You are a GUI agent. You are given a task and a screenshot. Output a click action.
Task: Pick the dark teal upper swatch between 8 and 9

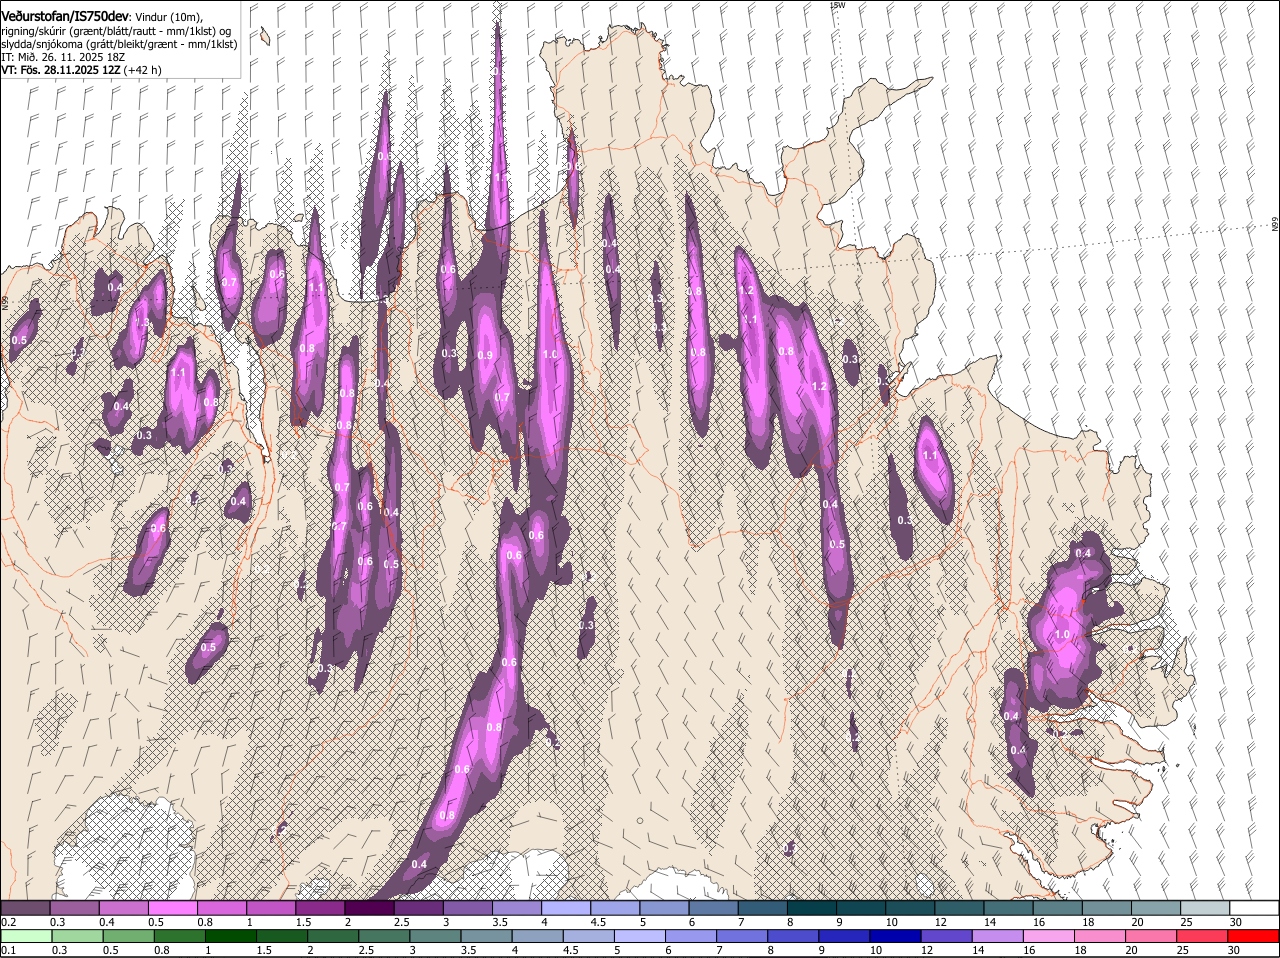coord(813,908)
